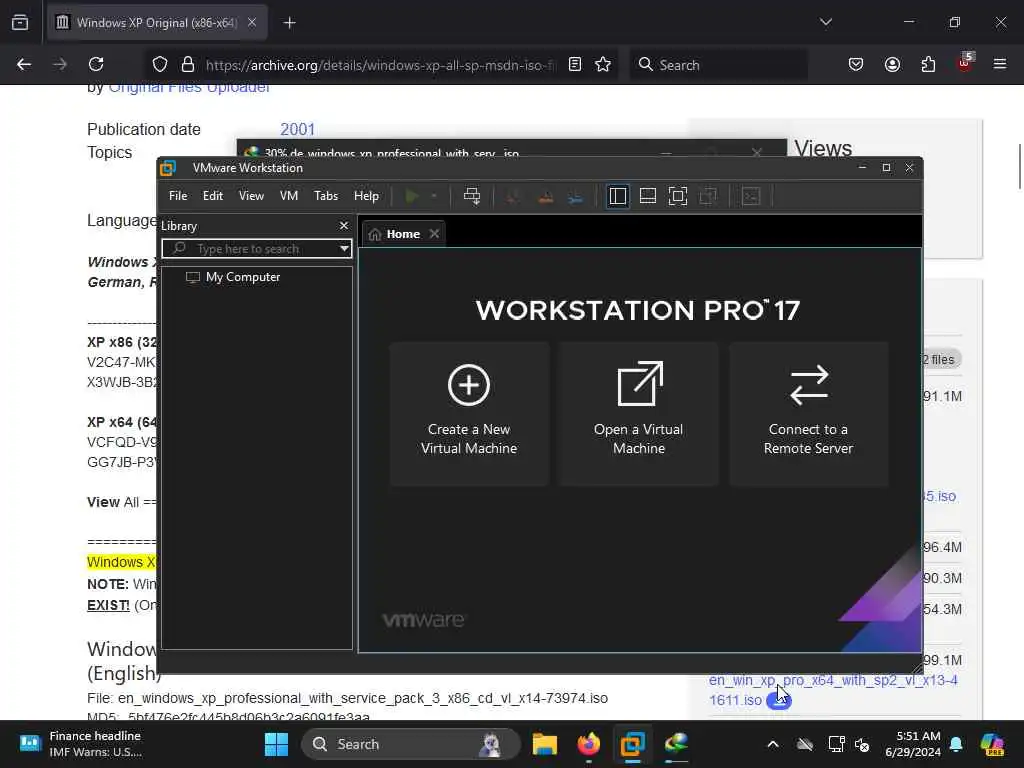
Task: Open the Firefox extensions puzzle icon
Action: pyautogui.click(x=928, y=65)
